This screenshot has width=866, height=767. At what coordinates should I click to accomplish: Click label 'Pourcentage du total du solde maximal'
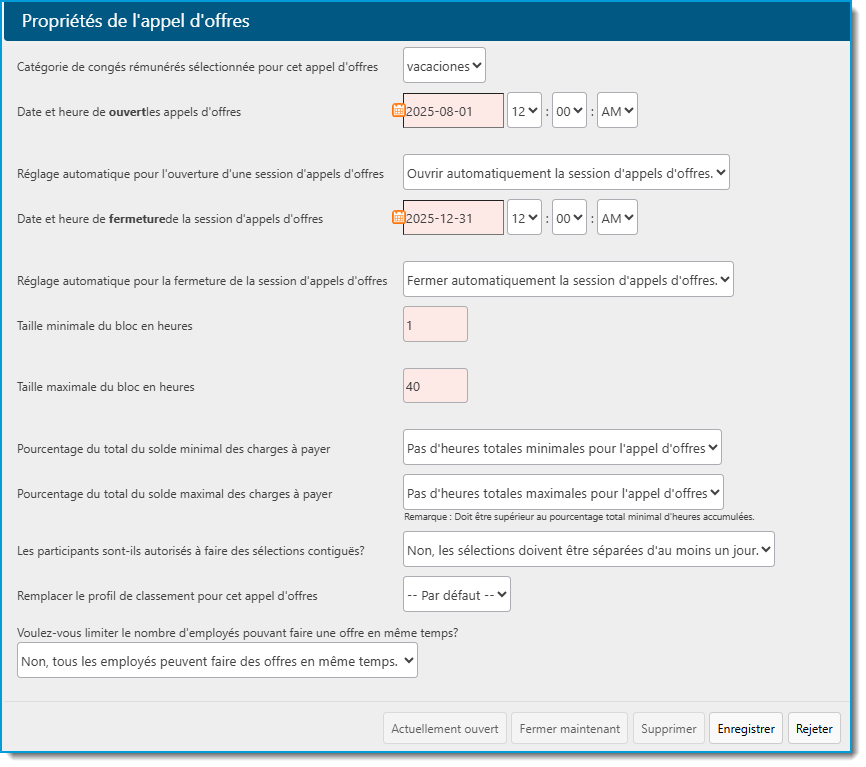(175, 494)
